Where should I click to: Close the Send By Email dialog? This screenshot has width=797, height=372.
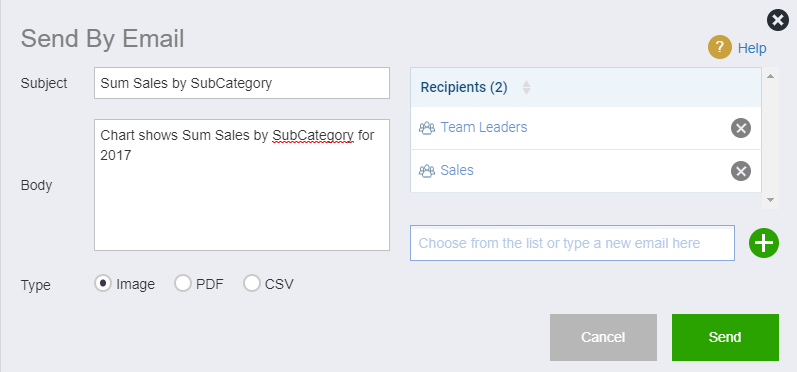[x=778, y=20]
